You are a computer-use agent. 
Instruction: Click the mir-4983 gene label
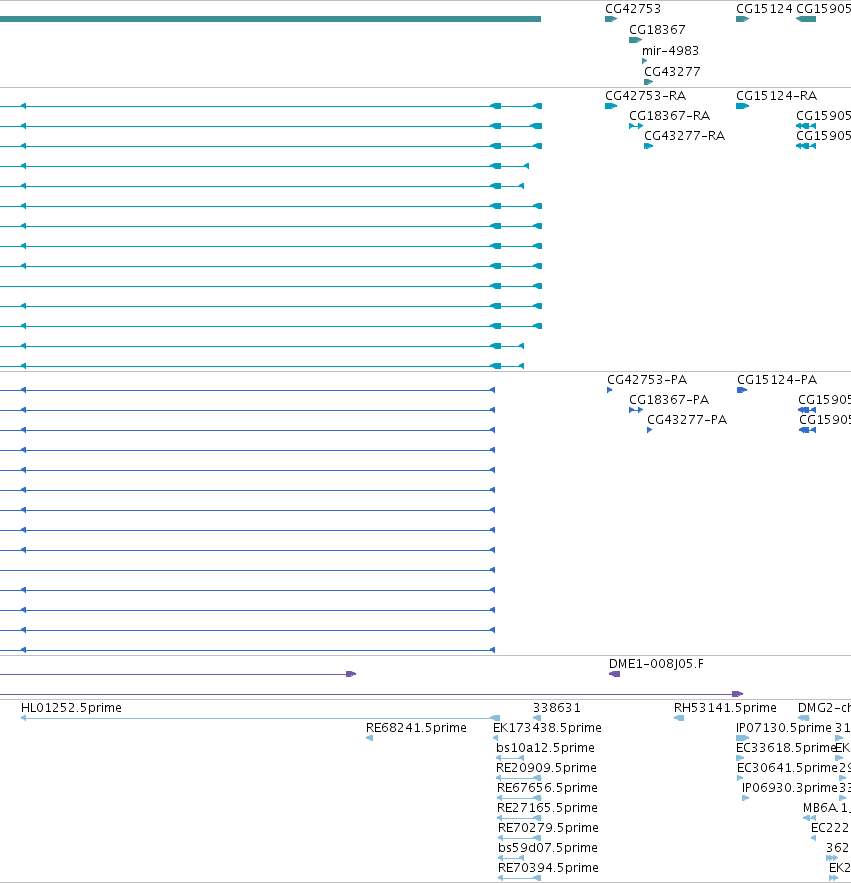(670, 50)
